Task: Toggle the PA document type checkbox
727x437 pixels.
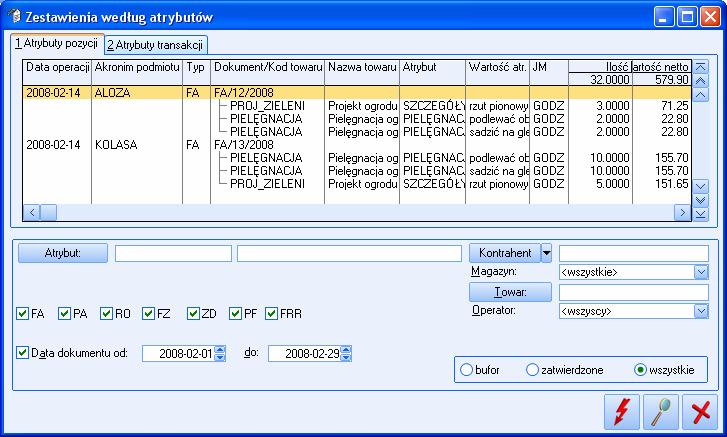Action: click(64, 314)
